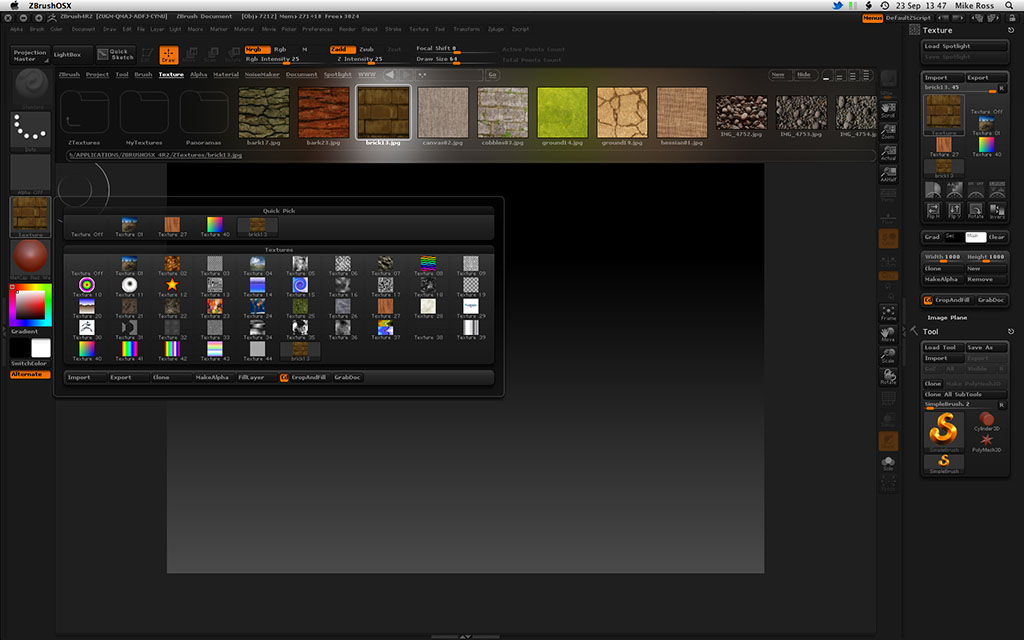Flip the texture vertically with Flip V

[x=955, y=210]
